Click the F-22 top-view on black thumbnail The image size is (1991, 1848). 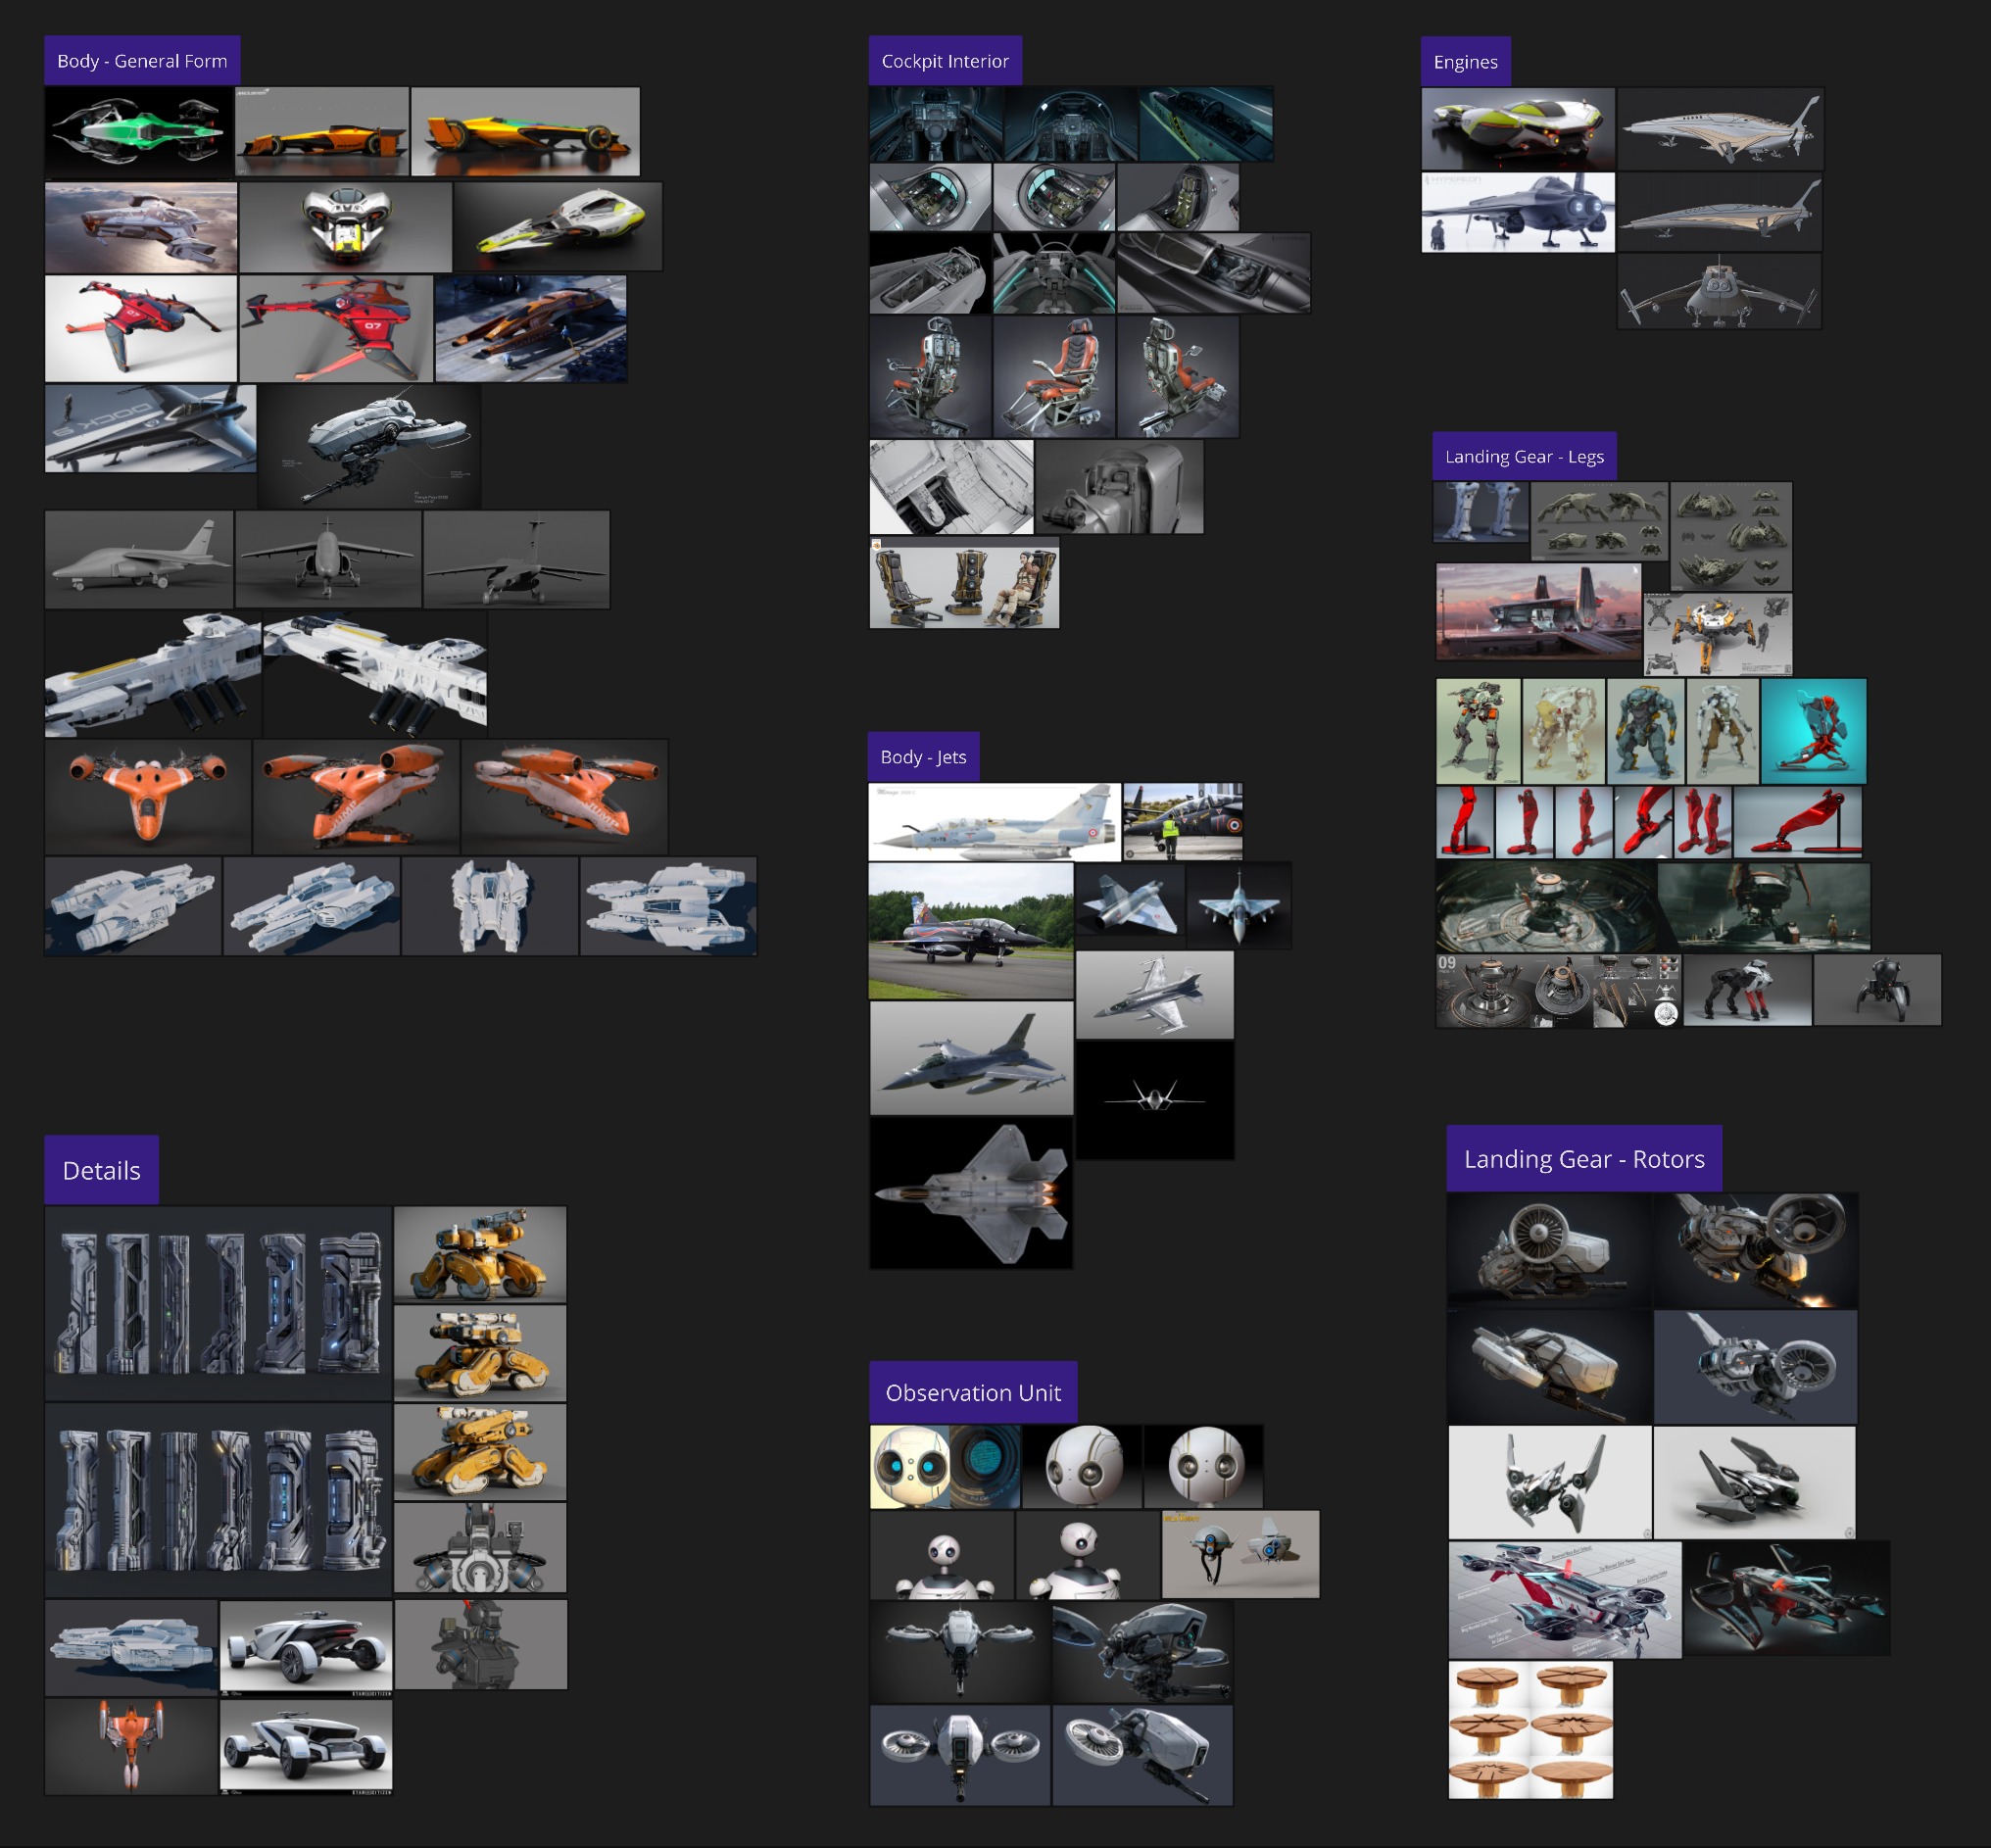pyautogui.click(x=970, y=1193)
